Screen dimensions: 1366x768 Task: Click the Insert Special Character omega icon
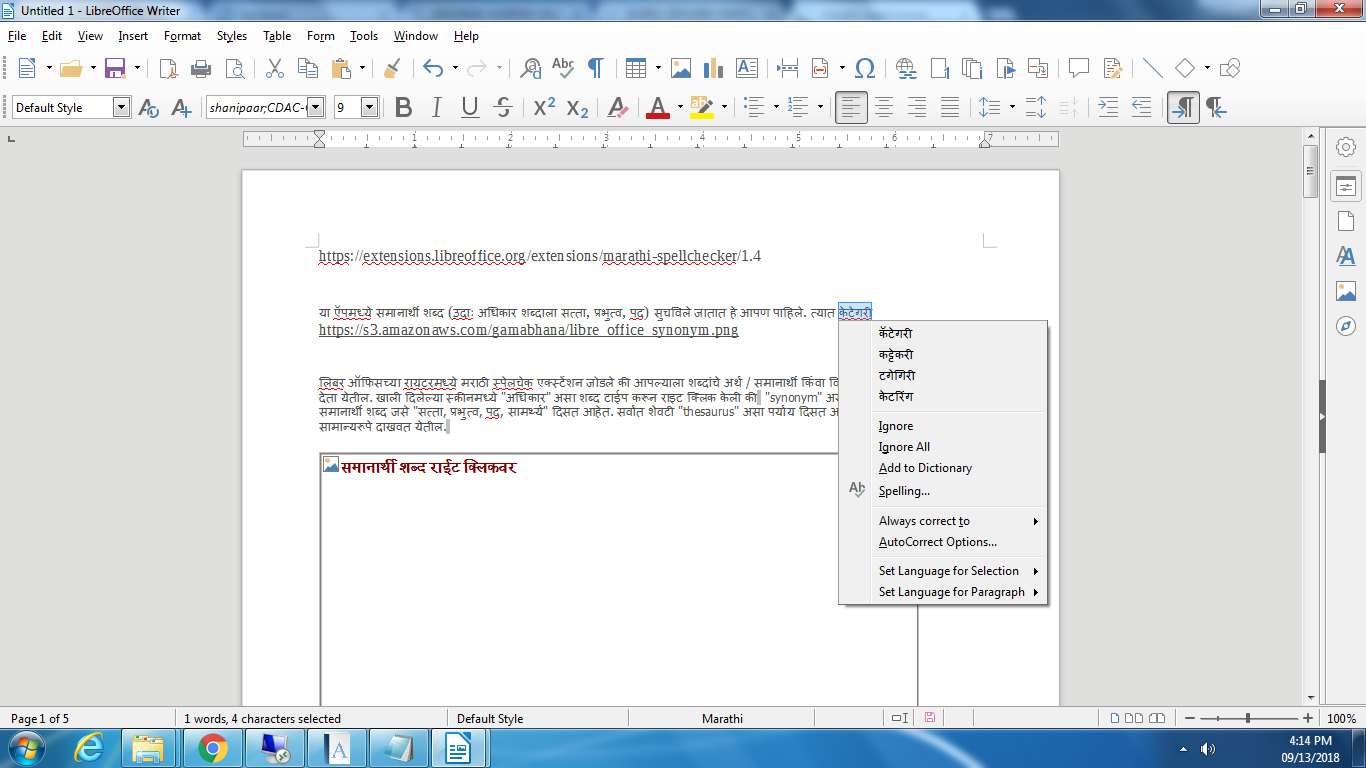click(866, 68)
